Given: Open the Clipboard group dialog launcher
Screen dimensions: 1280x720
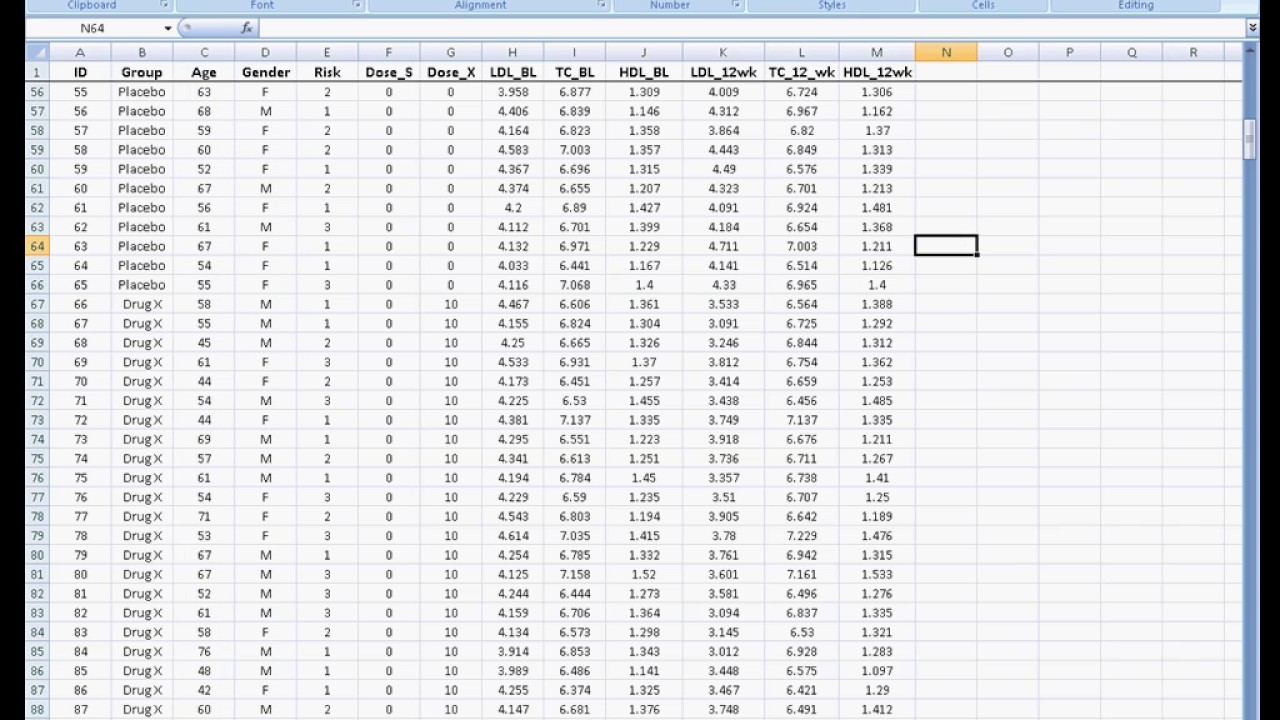Looking at the screenshot, I should [x=164, y=5].
